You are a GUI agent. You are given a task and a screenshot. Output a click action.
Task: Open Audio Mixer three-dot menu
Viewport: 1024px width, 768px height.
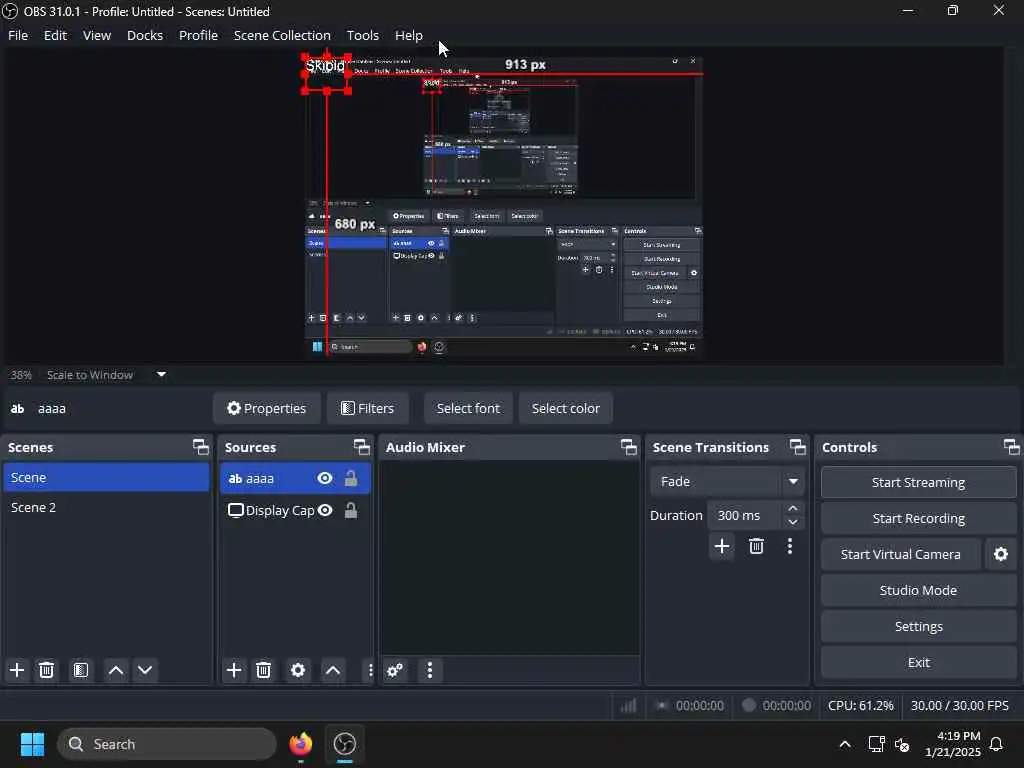click(430, 670)
